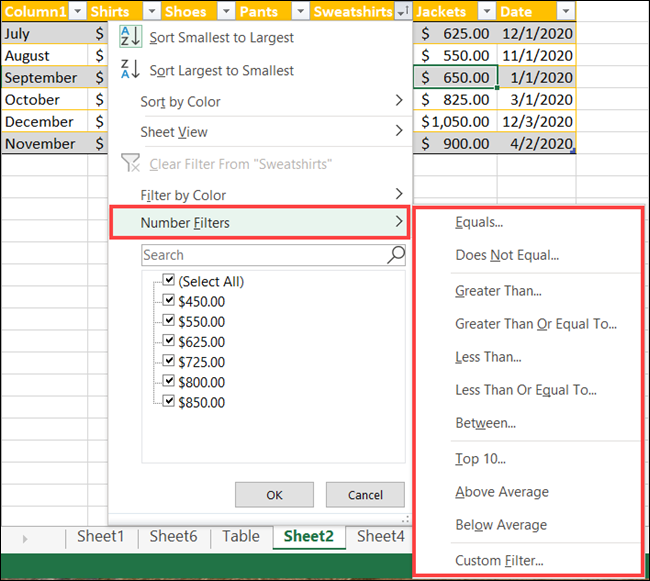Click the Sweatshirts column filter button
Image resolution: width=650 pixels, height=581 pixels.
[402, 12]
